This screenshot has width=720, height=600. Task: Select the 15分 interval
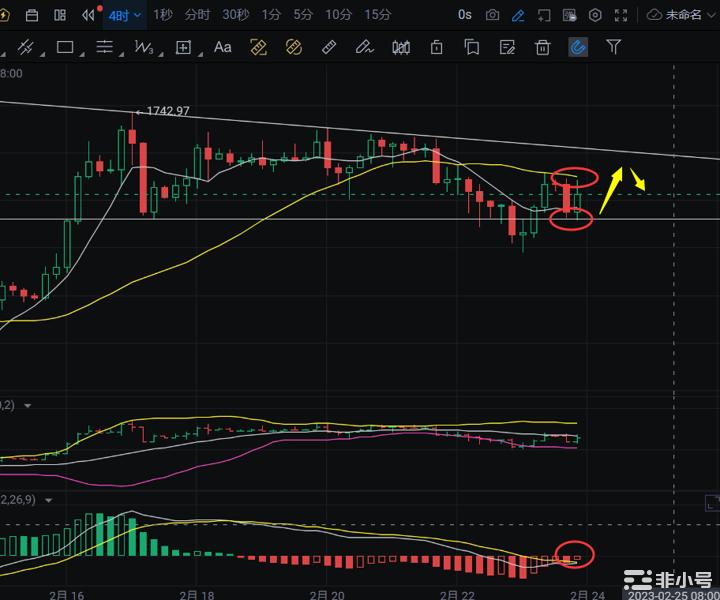point(377,15)
